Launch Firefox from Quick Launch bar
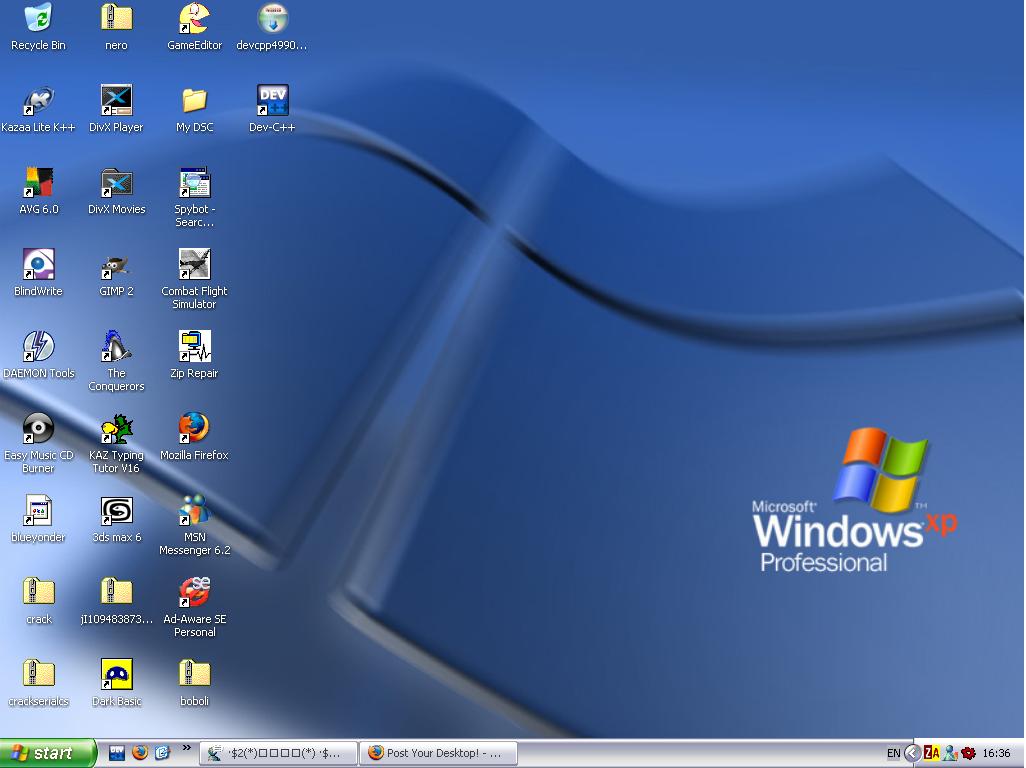This screenshot has height=768, width=1026. pos(139,753)
